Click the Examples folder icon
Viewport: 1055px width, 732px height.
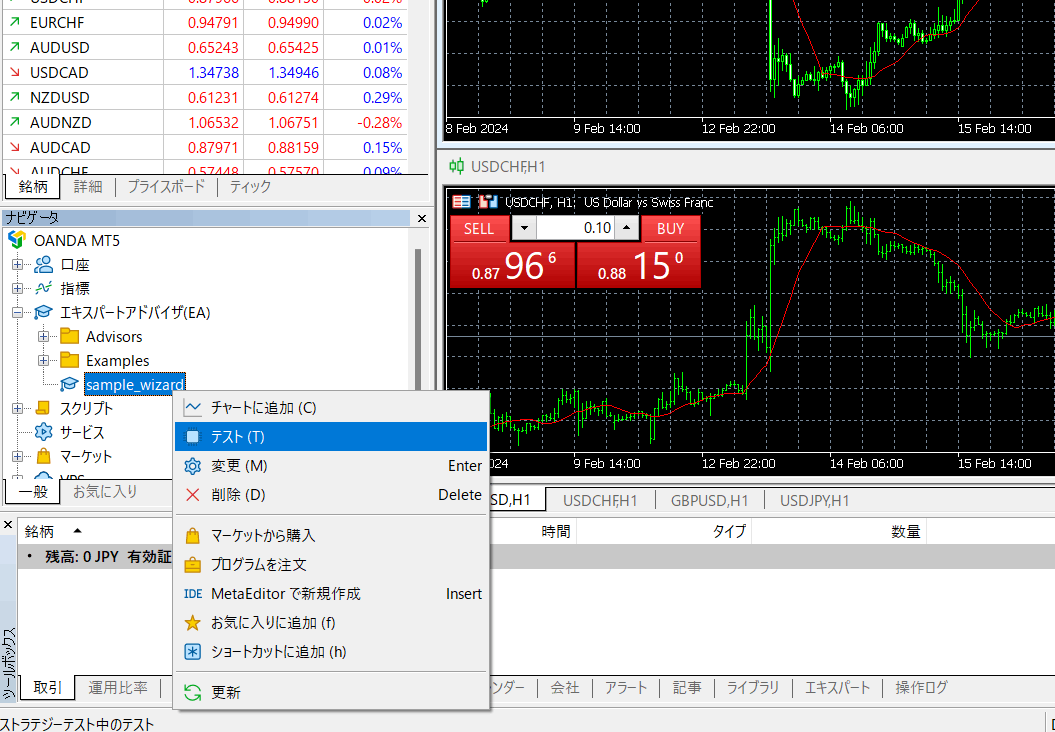point(69,360)
